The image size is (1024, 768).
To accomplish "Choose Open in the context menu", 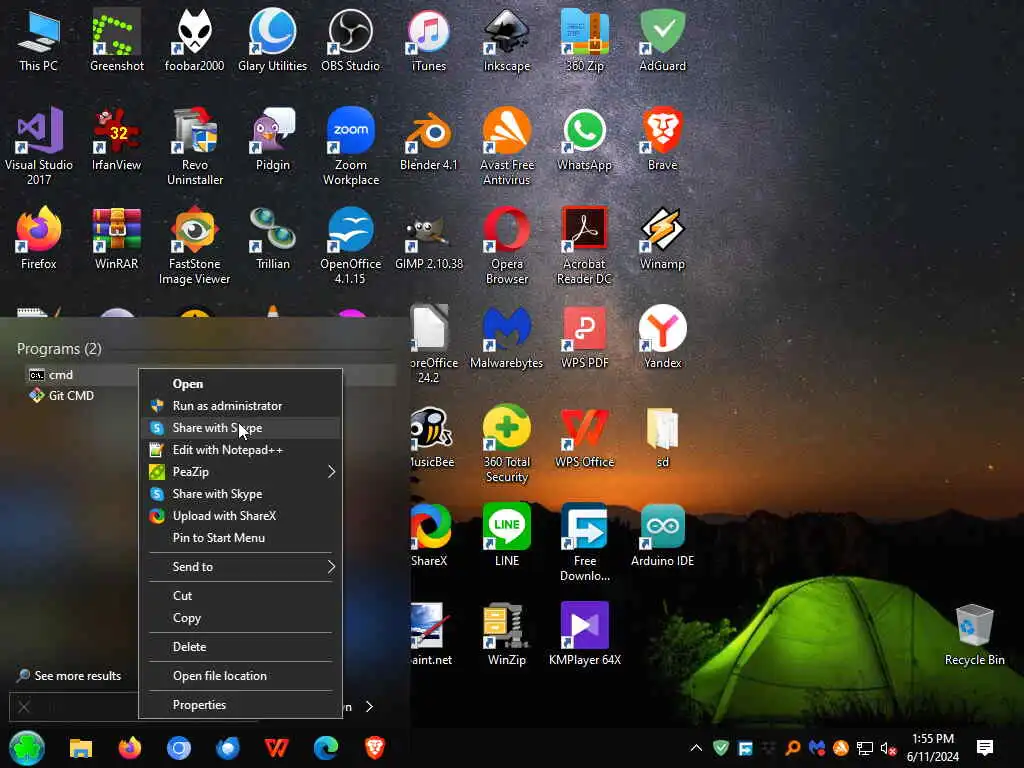I will tap(240, 384).
